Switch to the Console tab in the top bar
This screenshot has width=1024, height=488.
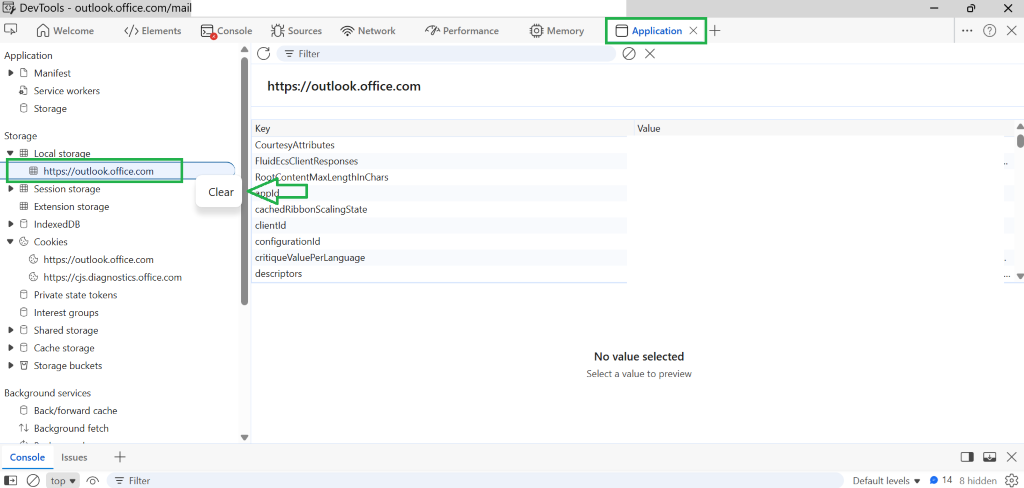pos(227,31)
